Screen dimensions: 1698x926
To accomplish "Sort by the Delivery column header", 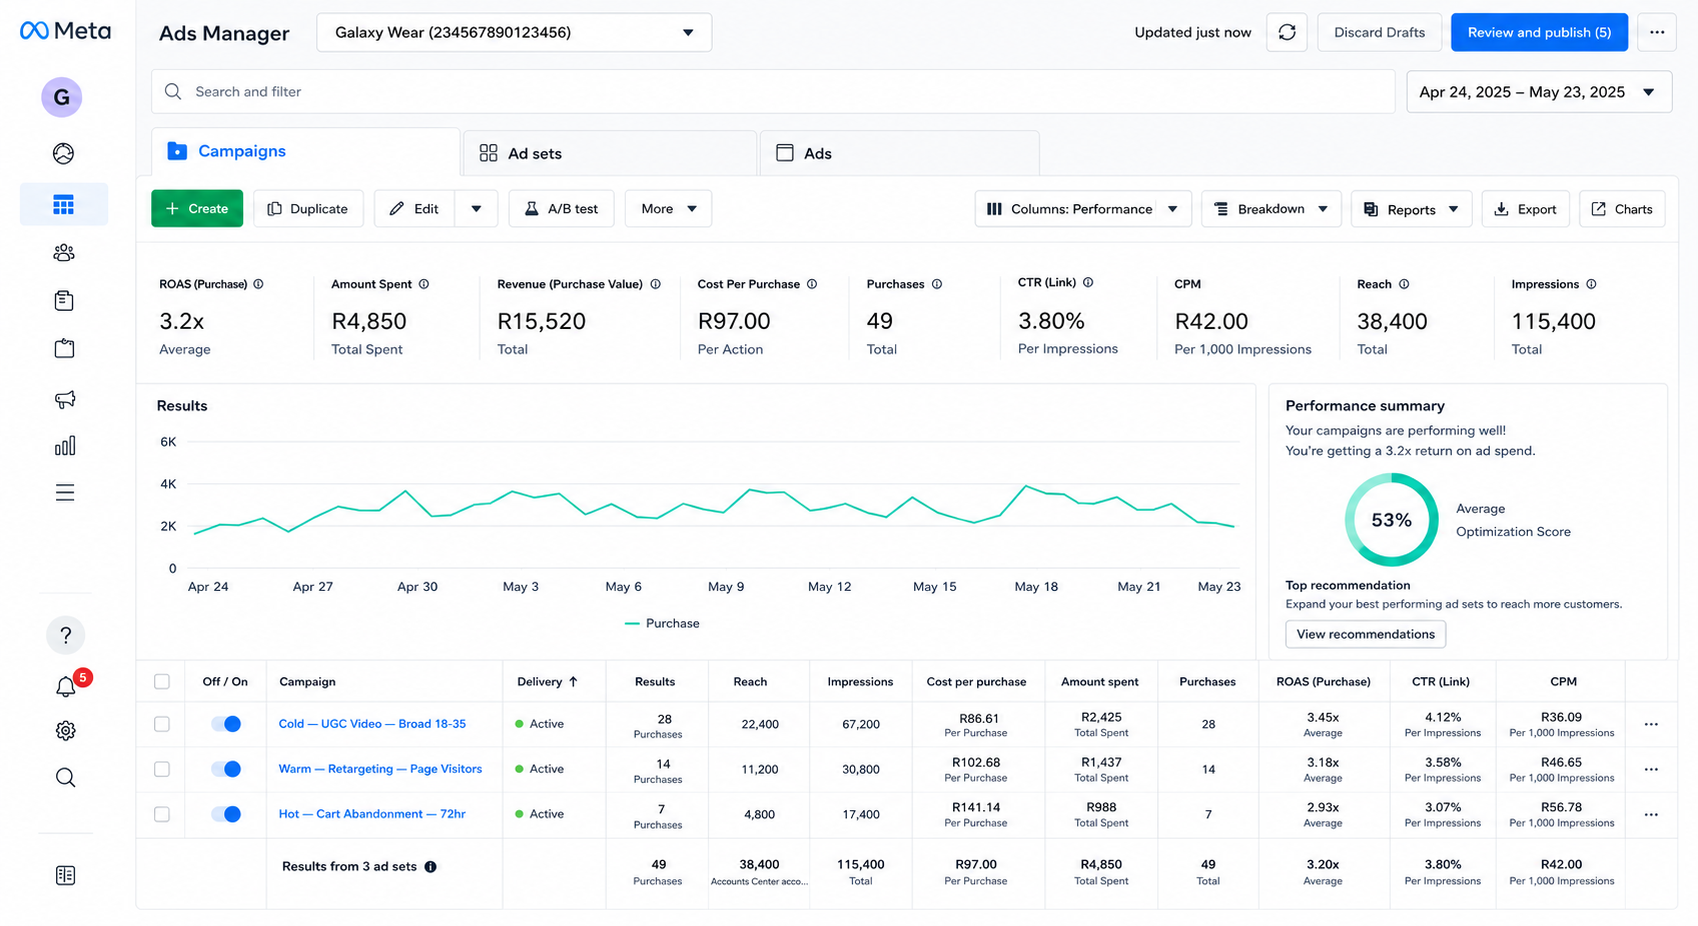I will click(547, 682).
